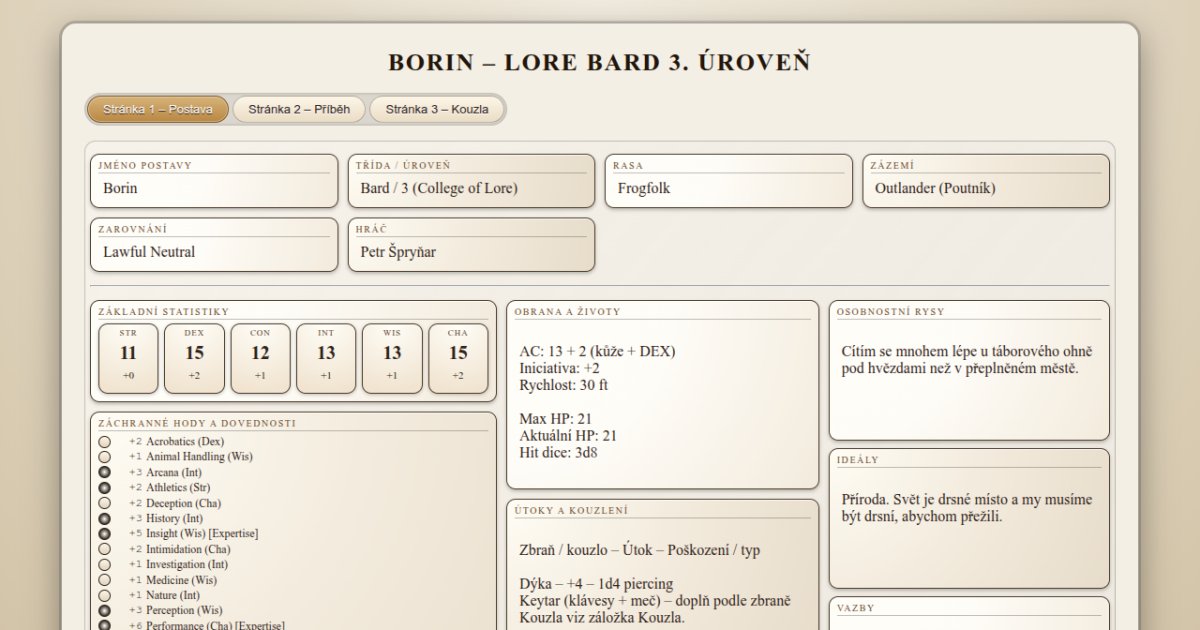Screen dimensions: 1200x630
Task: Select the Stránka 1 – Postava tab
Action: click(158, 109)
